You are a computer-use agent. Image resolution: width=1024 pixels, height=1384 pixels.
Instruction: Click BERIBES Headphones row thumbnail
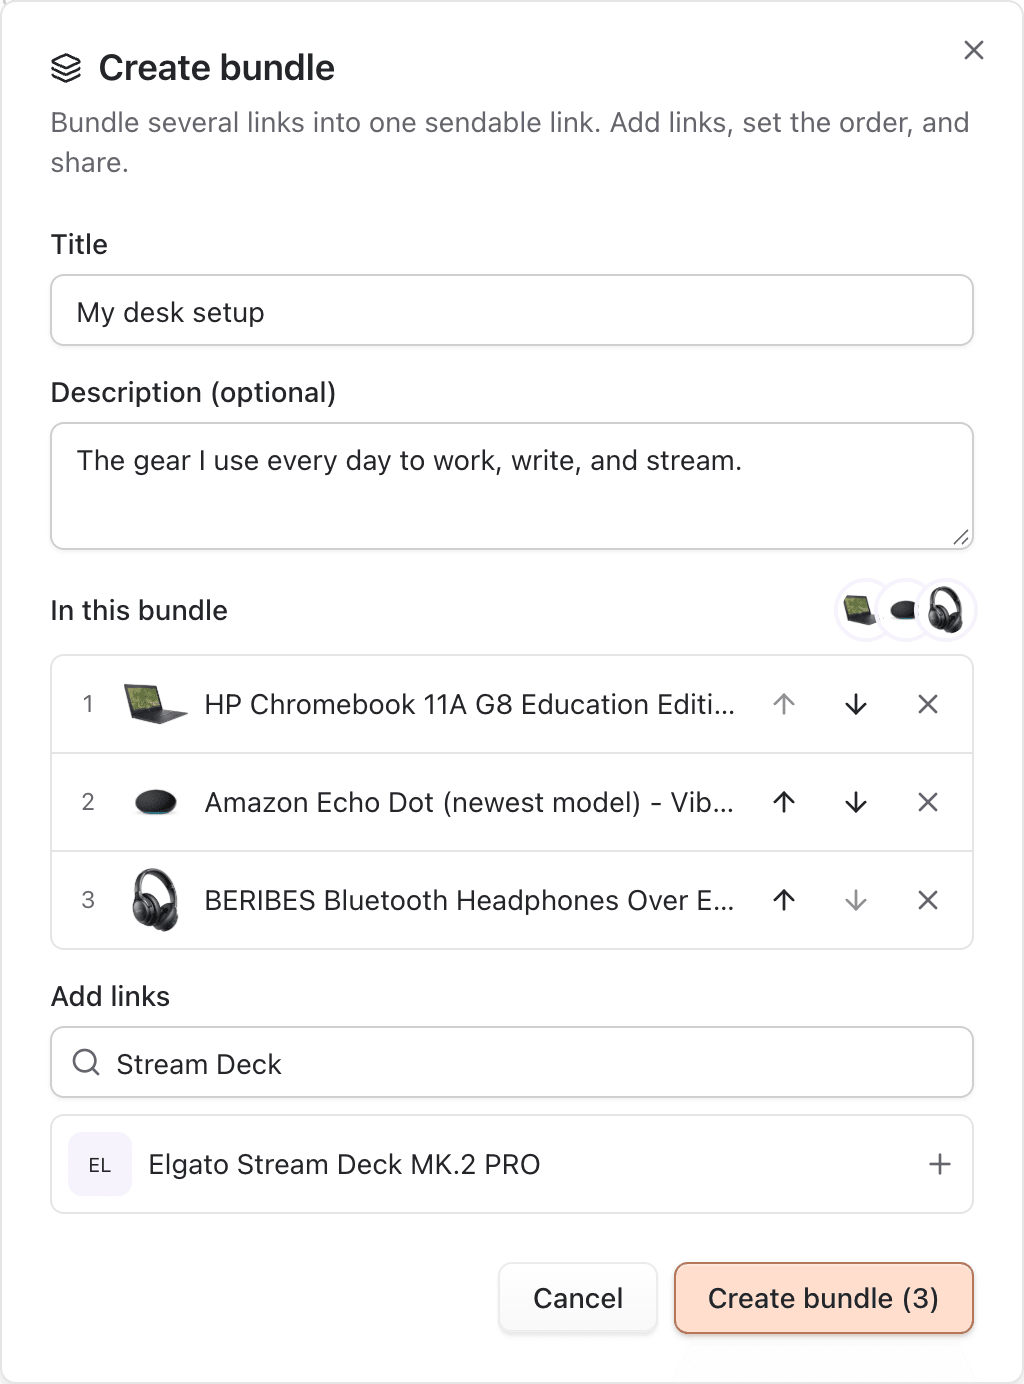click(x=155, y=900)
